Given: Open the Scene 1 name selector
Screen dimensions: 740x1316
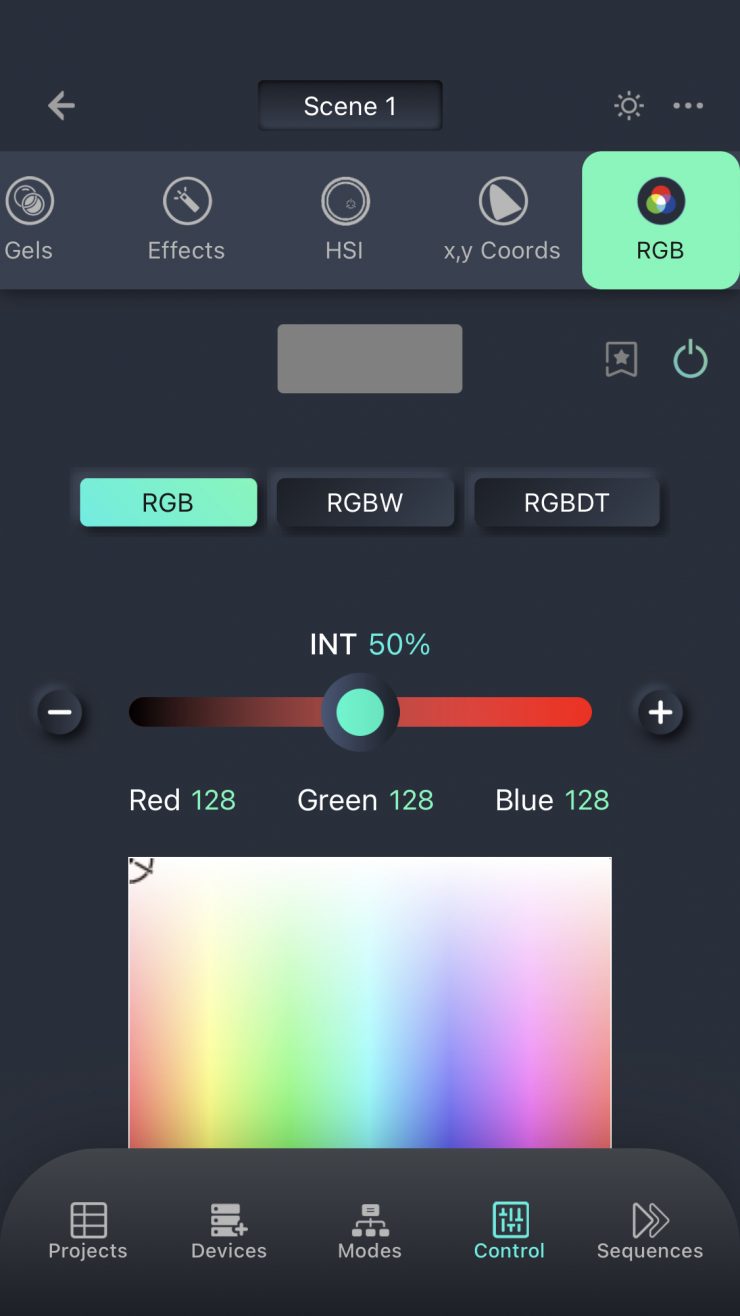Looking at the screenshot, I should pos(350,106).
